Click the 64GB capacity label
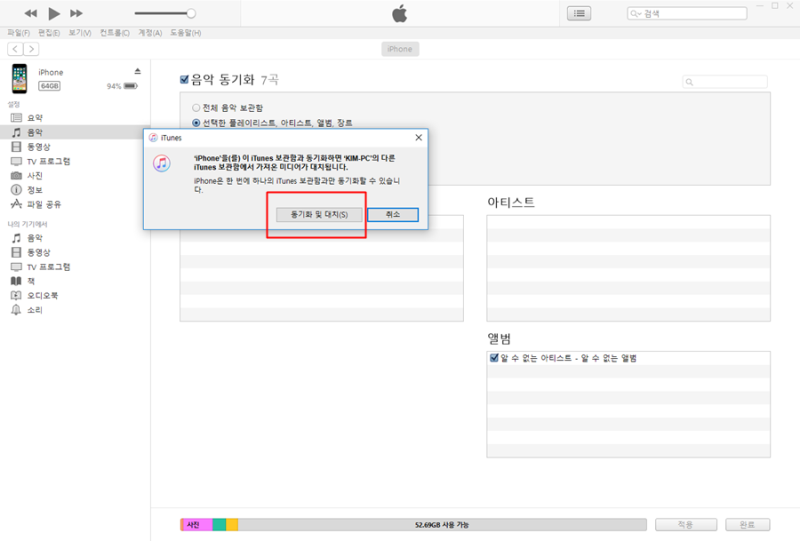 (49, 86)
